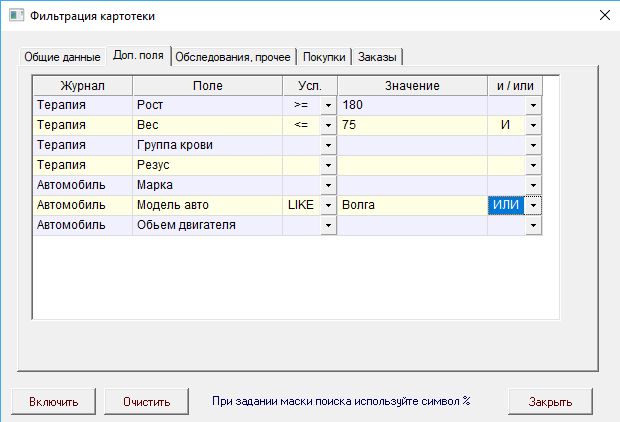Click the window icon in the title bar

pyautogui.click(x=16, y=16)
